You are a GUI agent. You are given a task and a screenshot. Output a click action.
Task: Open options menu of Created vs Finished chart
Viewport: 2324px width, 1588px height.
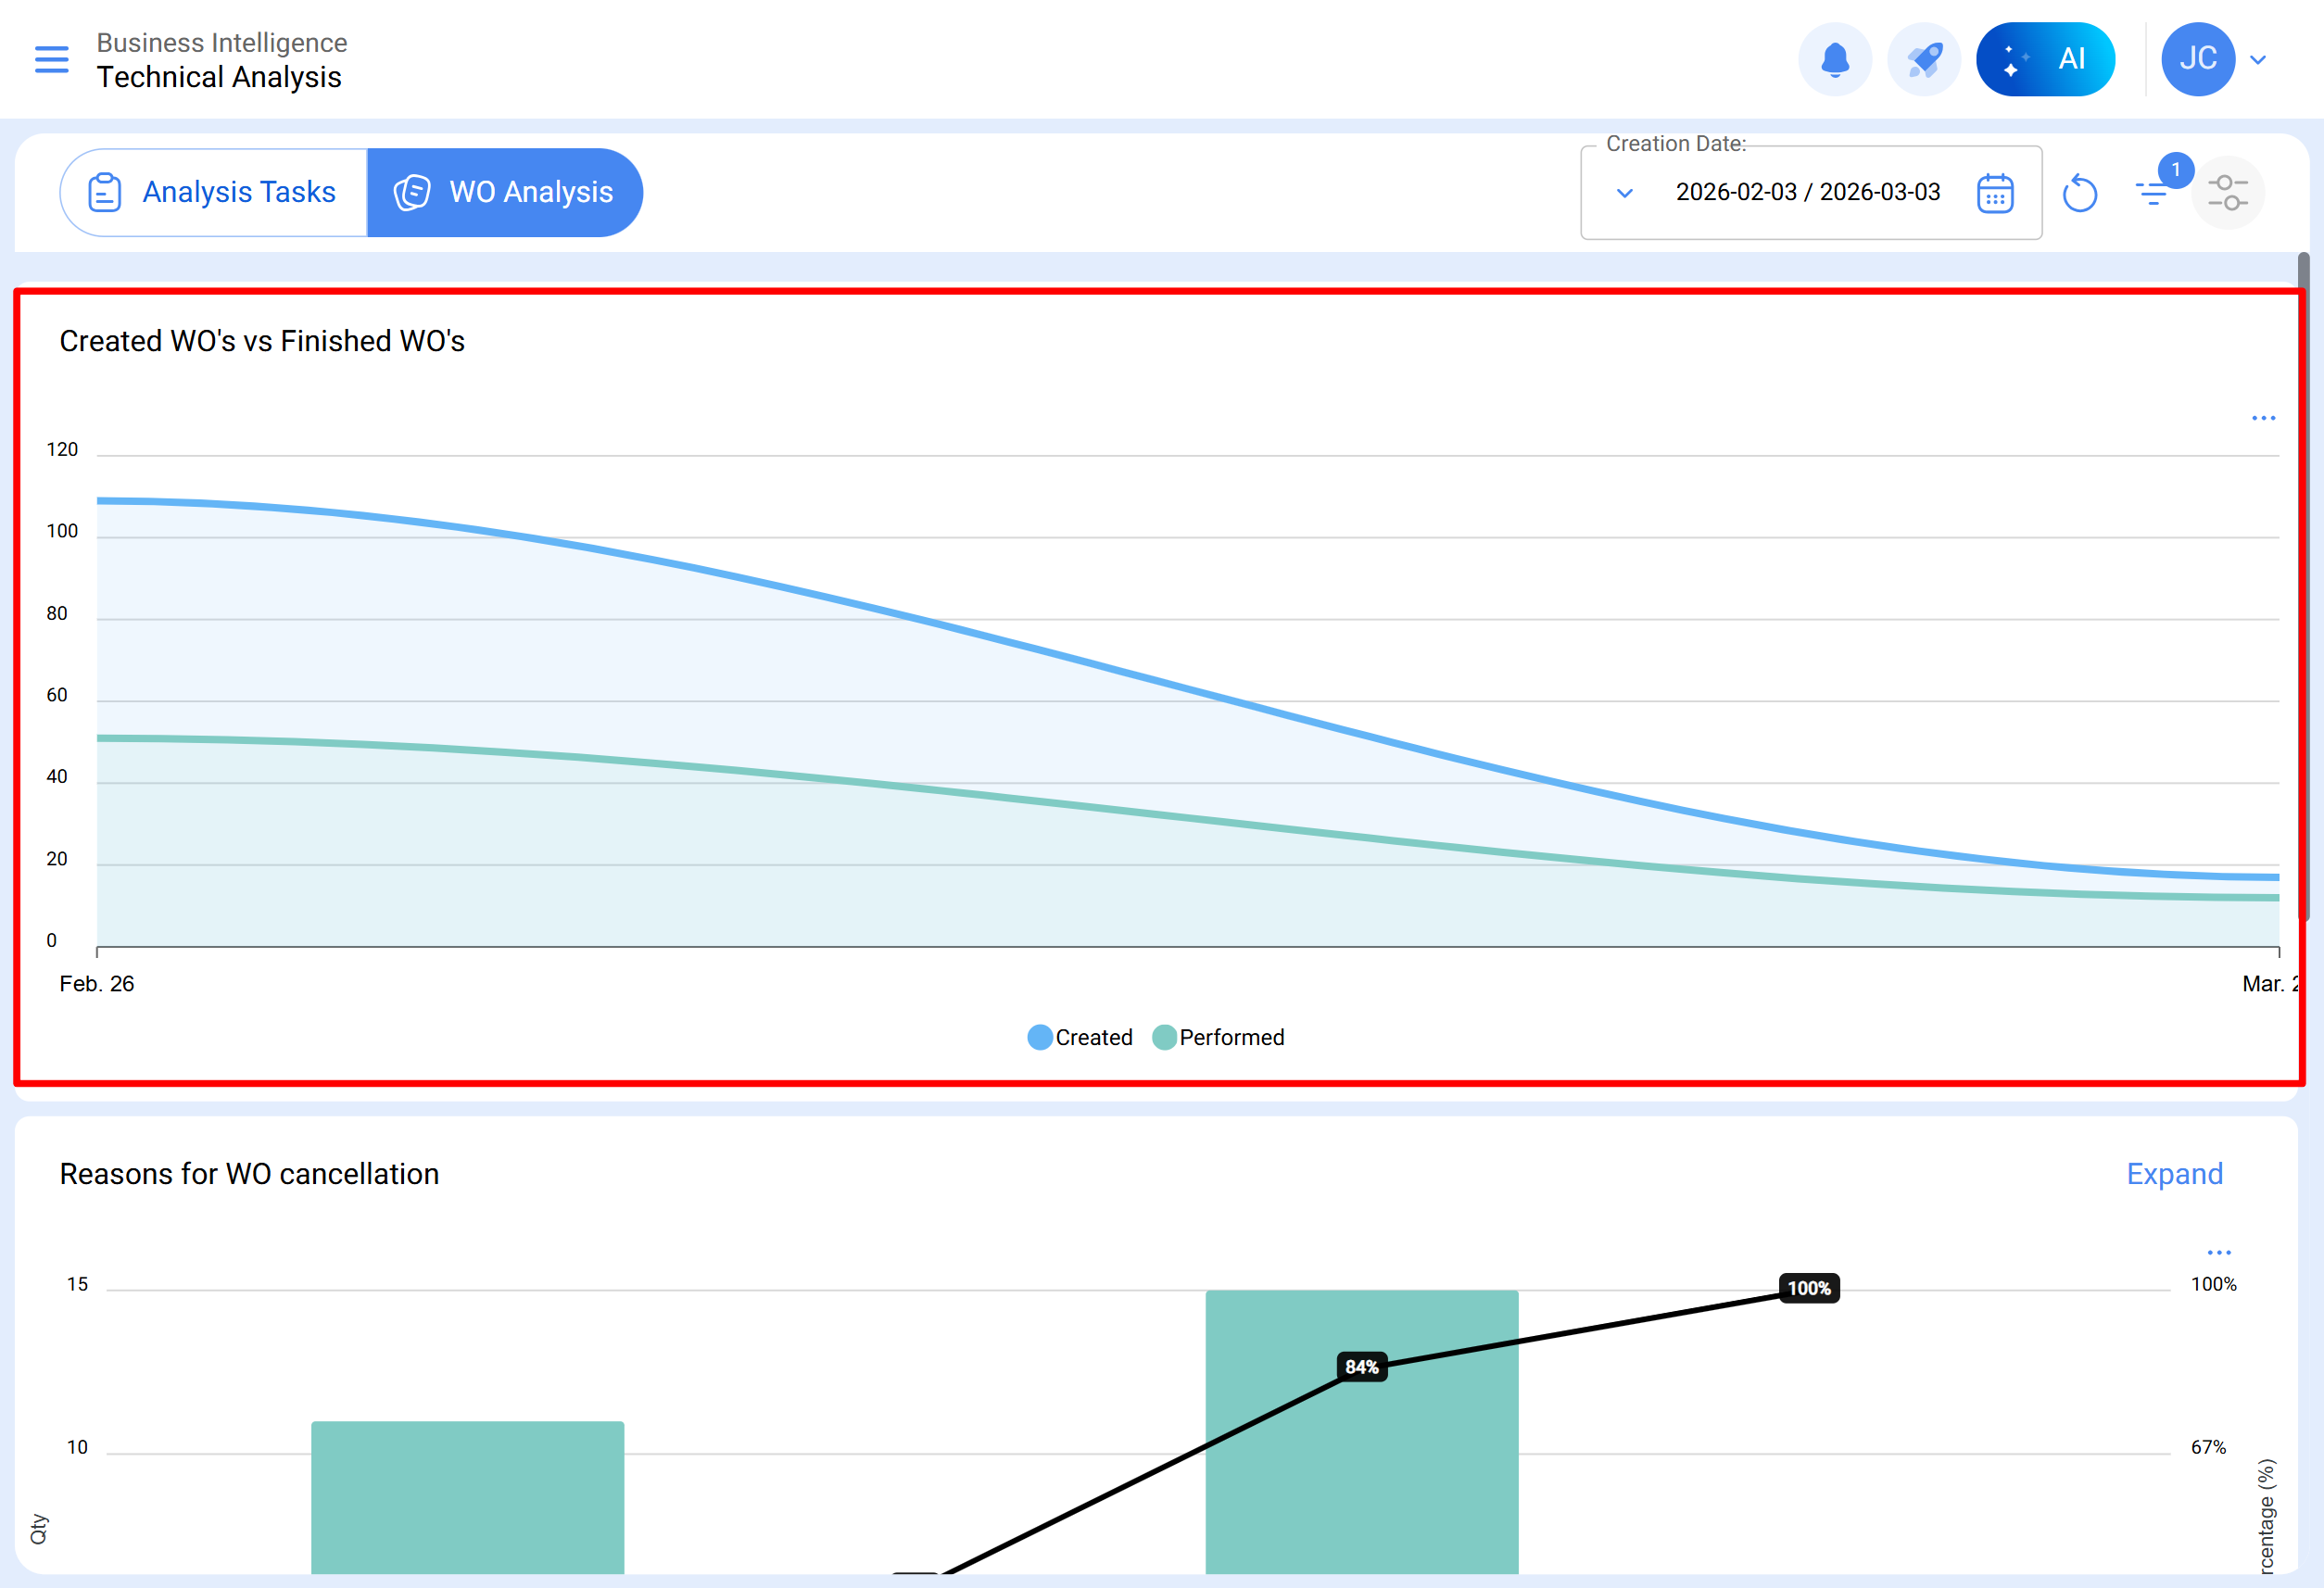(2263, 418)
